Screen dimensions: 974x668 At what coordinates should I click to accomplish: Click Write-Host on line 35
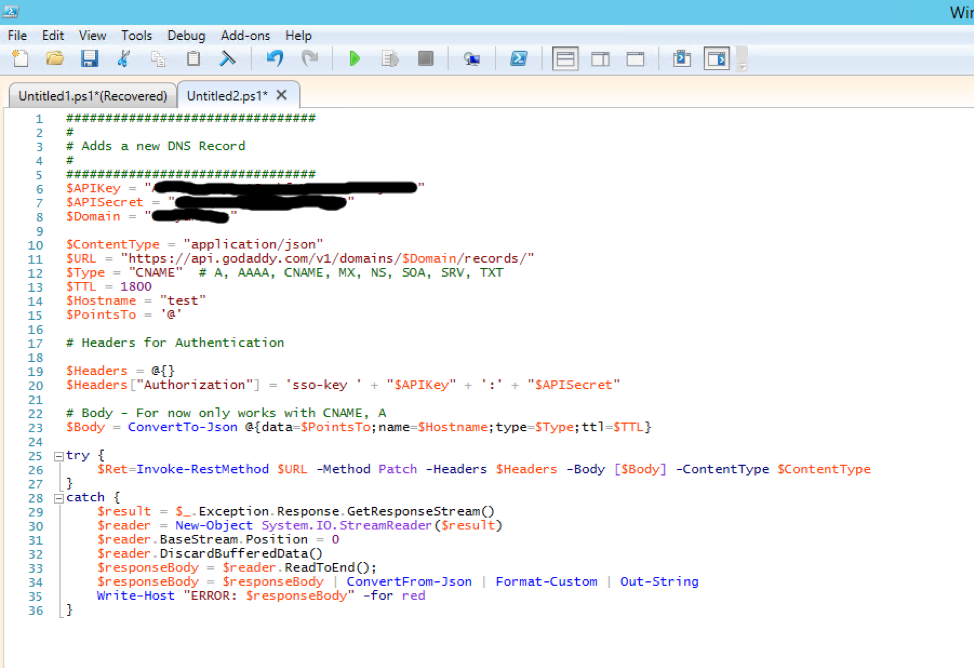(x=135, y=596)
